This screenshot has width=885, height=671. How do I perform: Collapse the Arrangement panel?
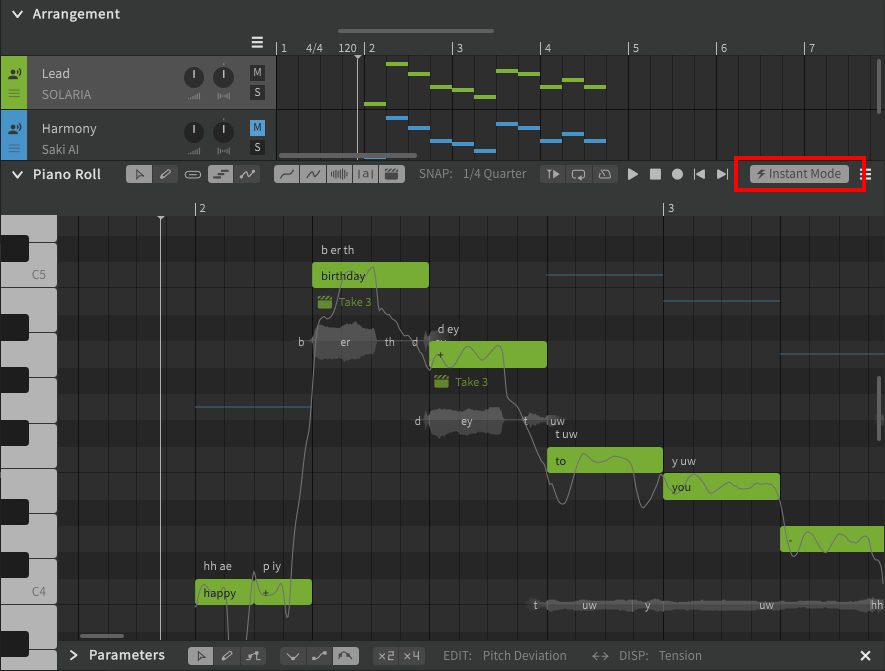click(15, 14)
